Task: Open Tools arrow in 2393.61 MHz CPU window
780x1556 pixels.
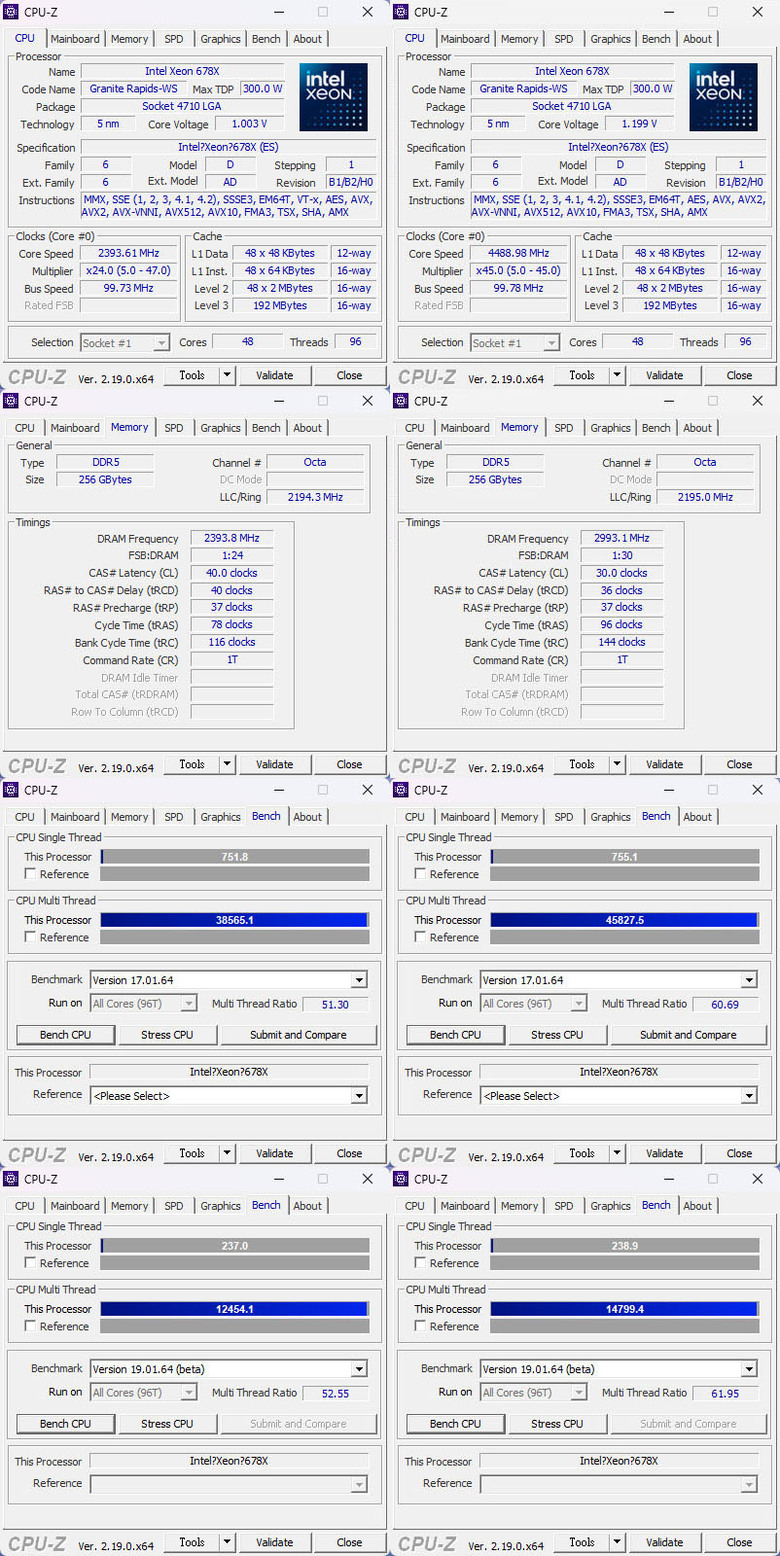Action: click(x=227, y=376)
